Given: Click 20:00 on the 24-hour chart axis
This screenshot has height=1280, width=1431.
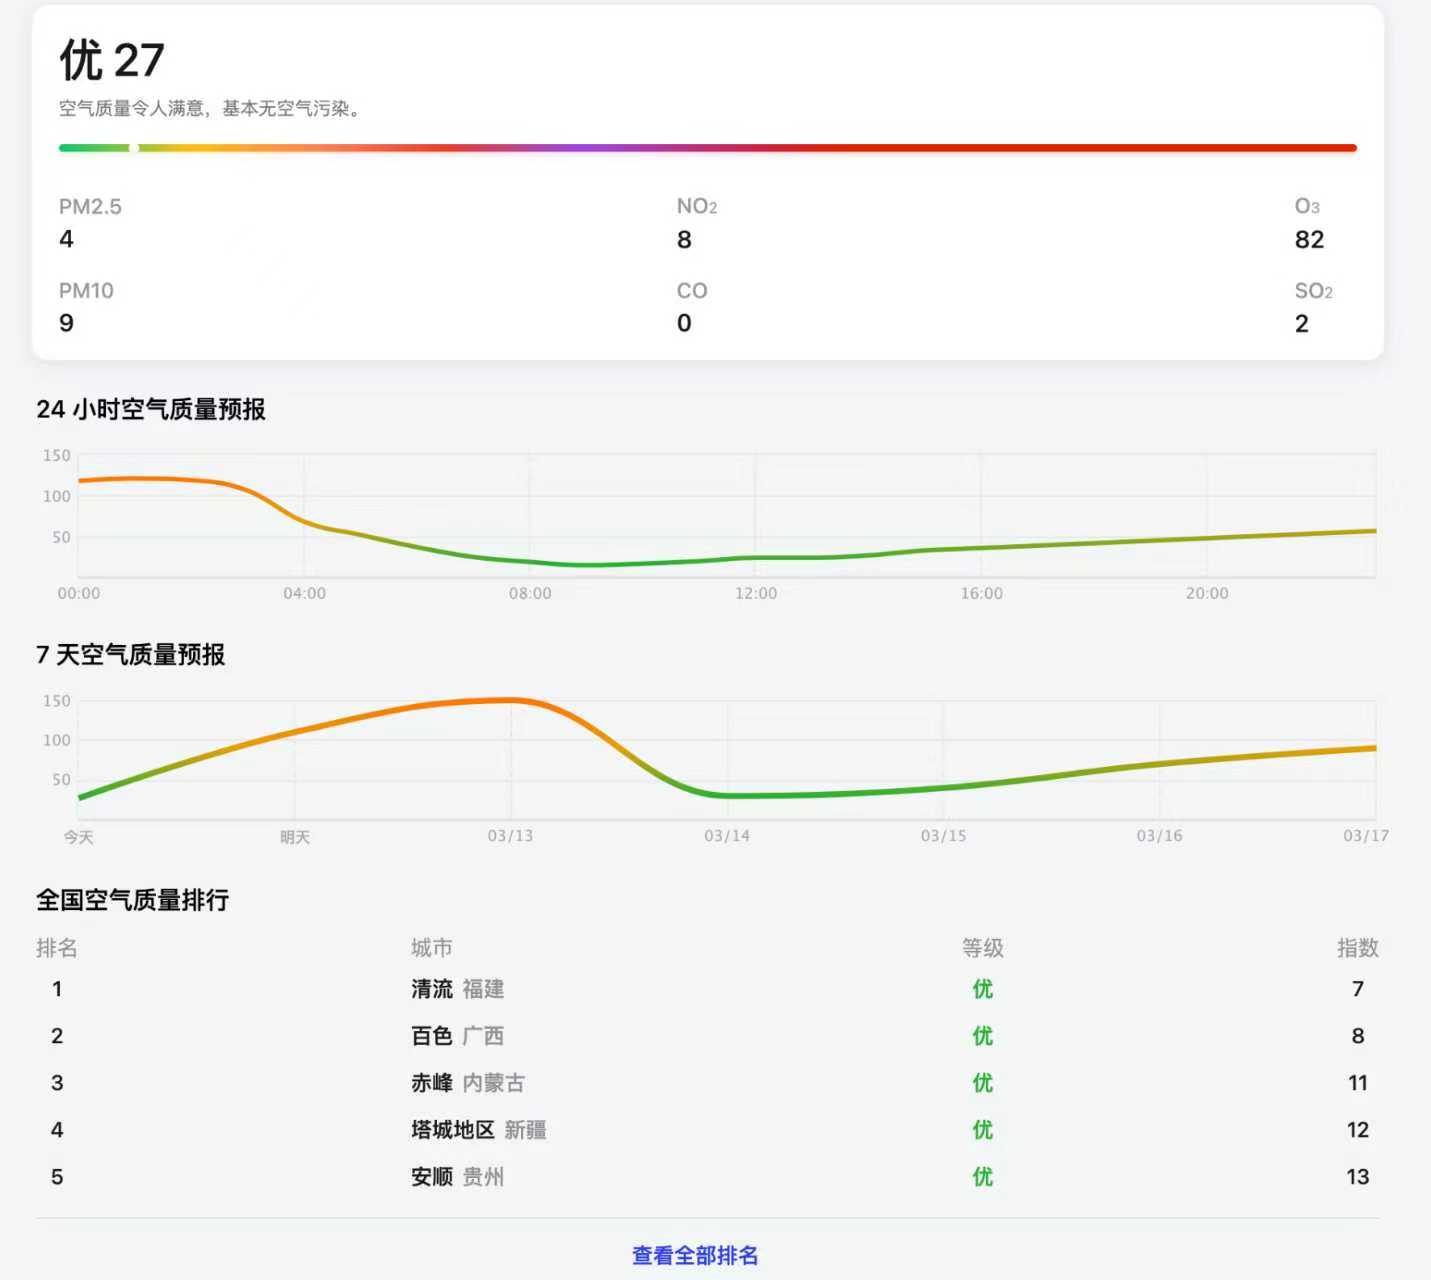Looking at the screenshot, I should click(x=1207, y=593).
